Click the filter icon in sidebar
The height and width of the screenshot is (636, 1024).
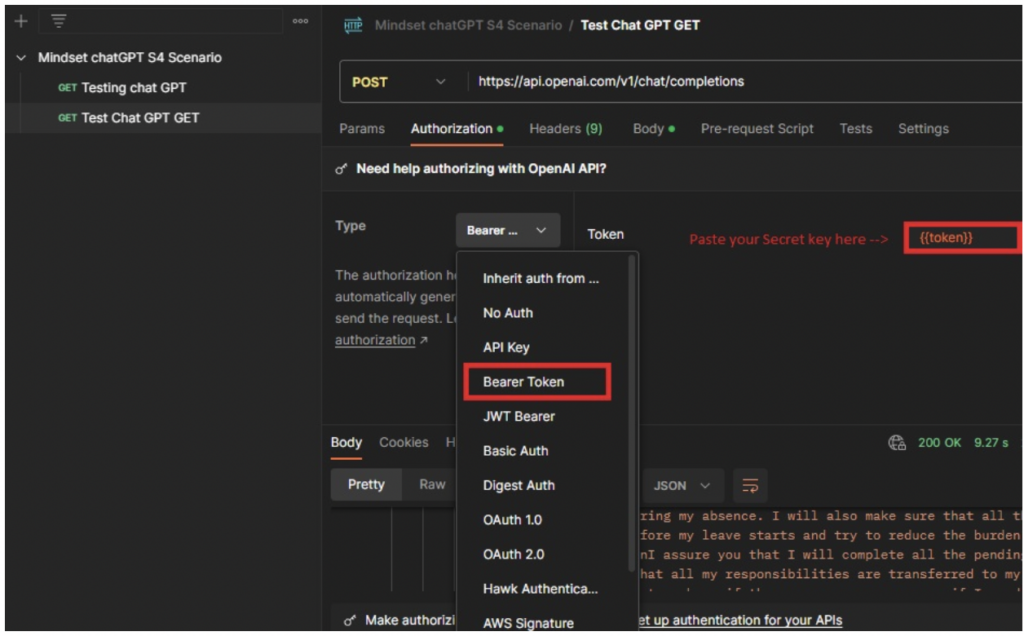(59, 21)
